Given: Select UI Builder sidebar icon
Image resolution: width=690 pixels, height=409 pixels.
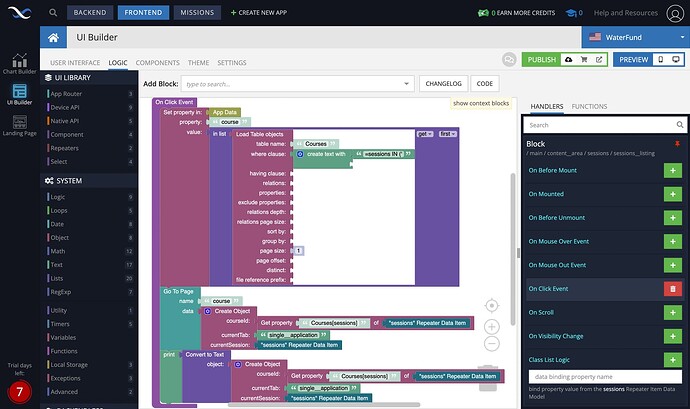Looking at the screenshot, I should coord(19,94).
